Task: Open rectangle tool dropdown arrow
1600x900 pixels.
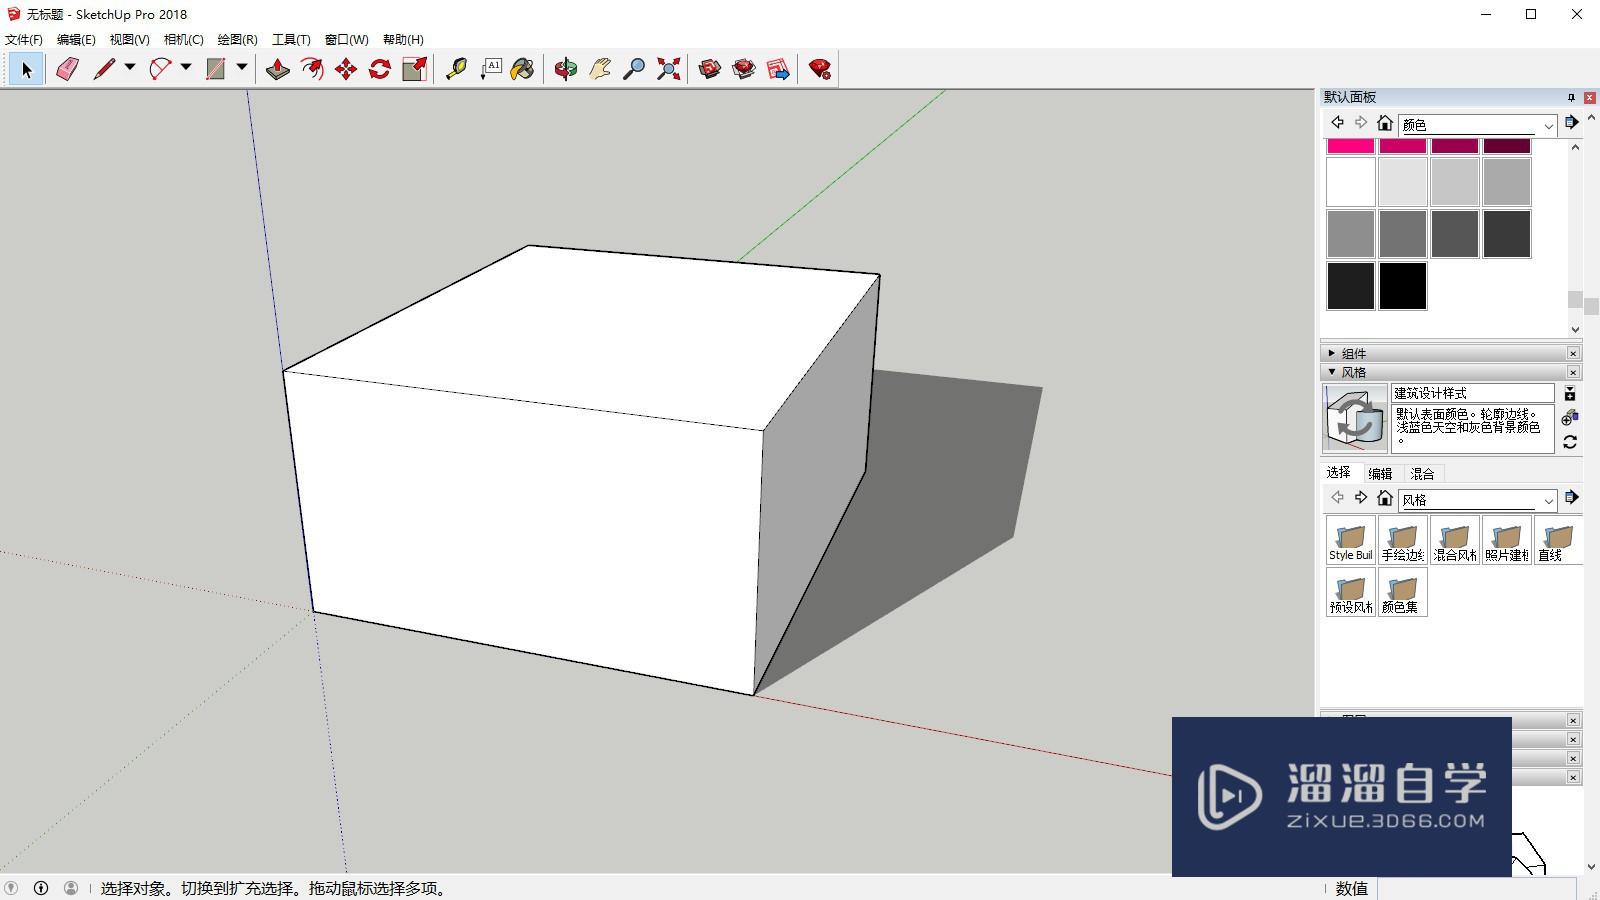Action: (x=242, y=68)
